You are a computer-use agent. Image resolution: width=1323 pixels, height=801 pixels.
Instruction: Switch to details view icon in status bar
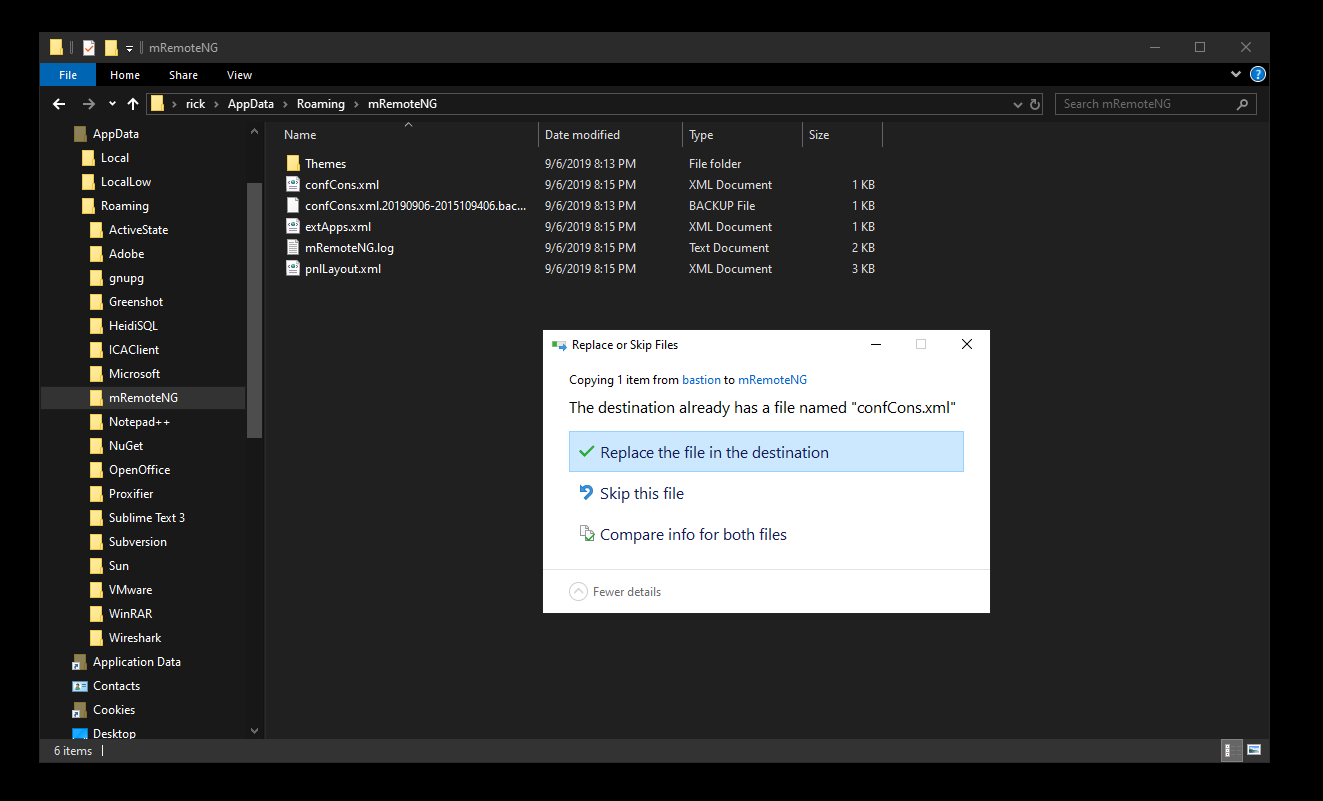click(x=1230, y=750)
